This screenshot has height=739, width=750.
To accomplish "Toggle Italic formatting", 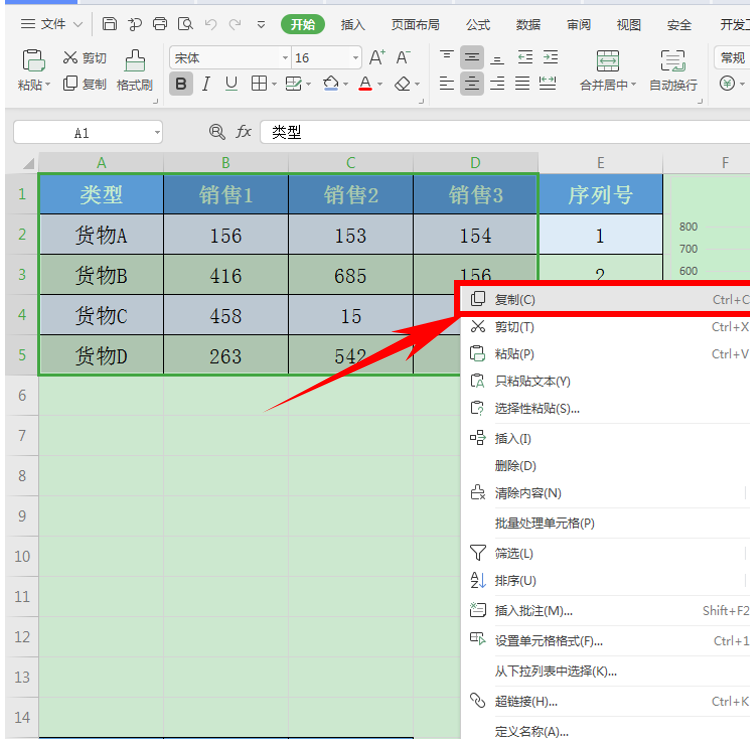I will pos(206,84).
